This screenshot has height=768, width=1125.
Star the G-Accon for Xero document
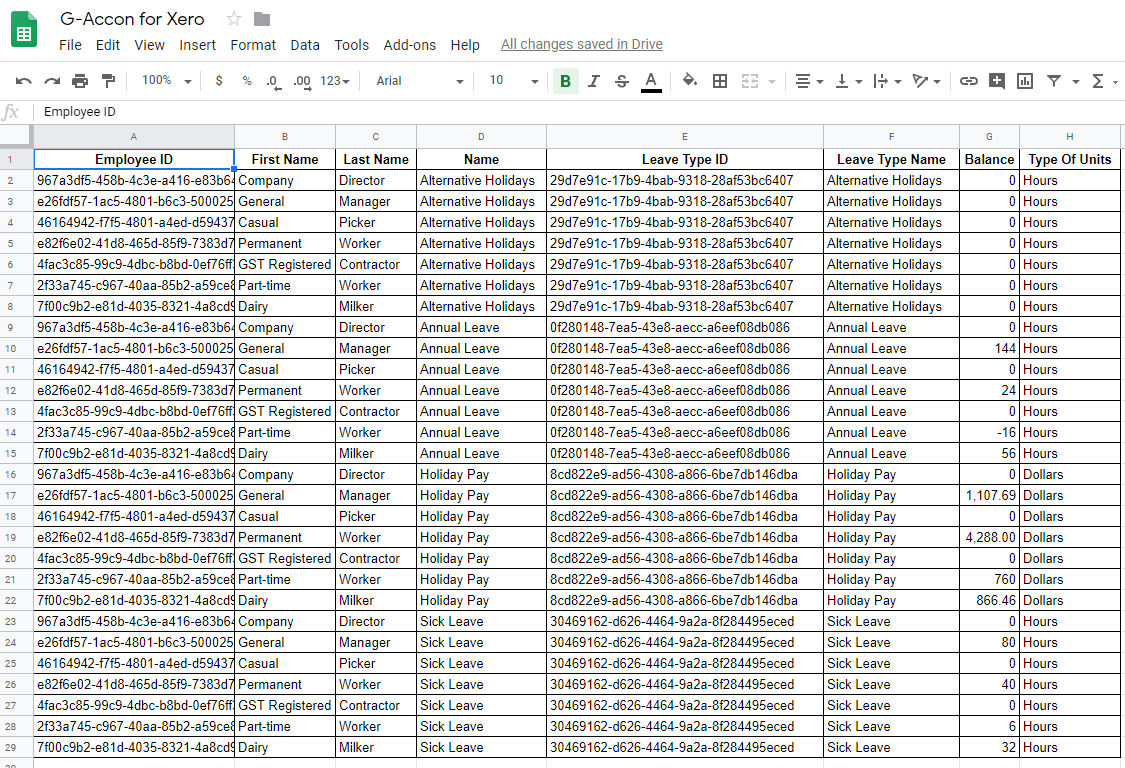(x=234, y=19)
